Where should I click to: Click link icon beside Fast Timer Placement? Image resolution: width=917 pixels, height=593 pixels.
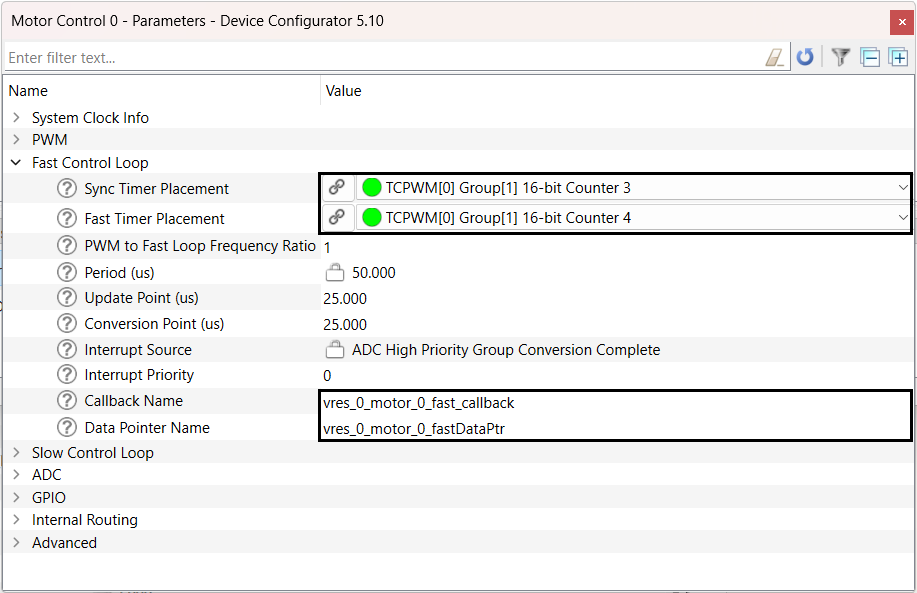(x=336, y=218)
